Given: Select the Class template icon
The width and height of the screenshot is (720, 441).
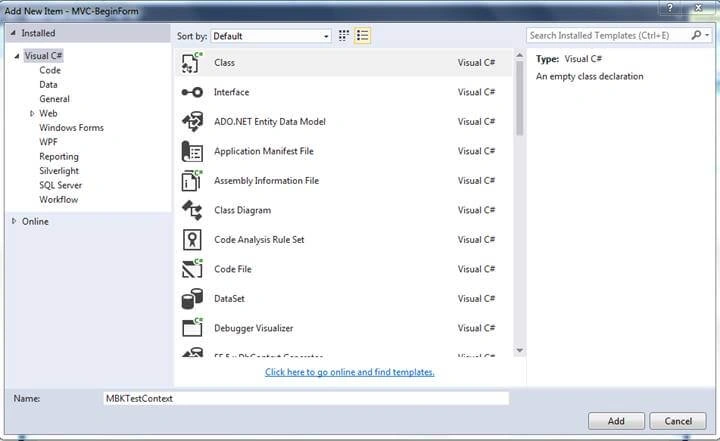Looking at the screenshot, I should click(192, 62).
